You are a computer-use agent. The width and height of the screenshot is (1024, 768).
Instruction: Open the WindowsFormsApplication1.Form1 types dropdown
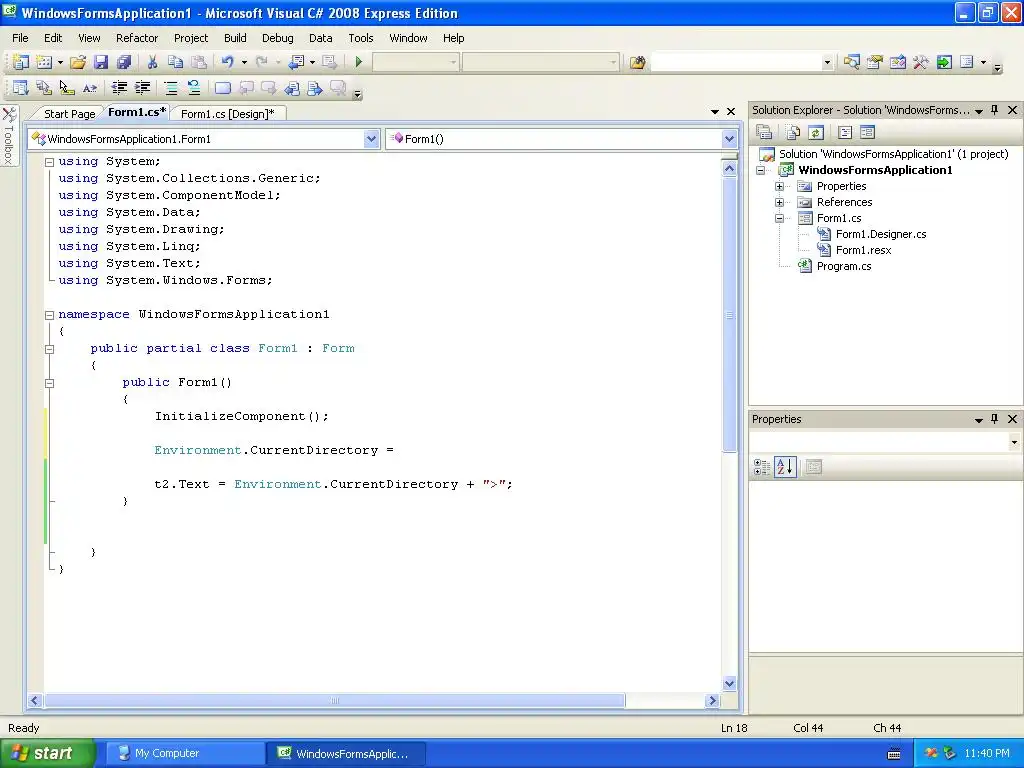tap(371, 138)
